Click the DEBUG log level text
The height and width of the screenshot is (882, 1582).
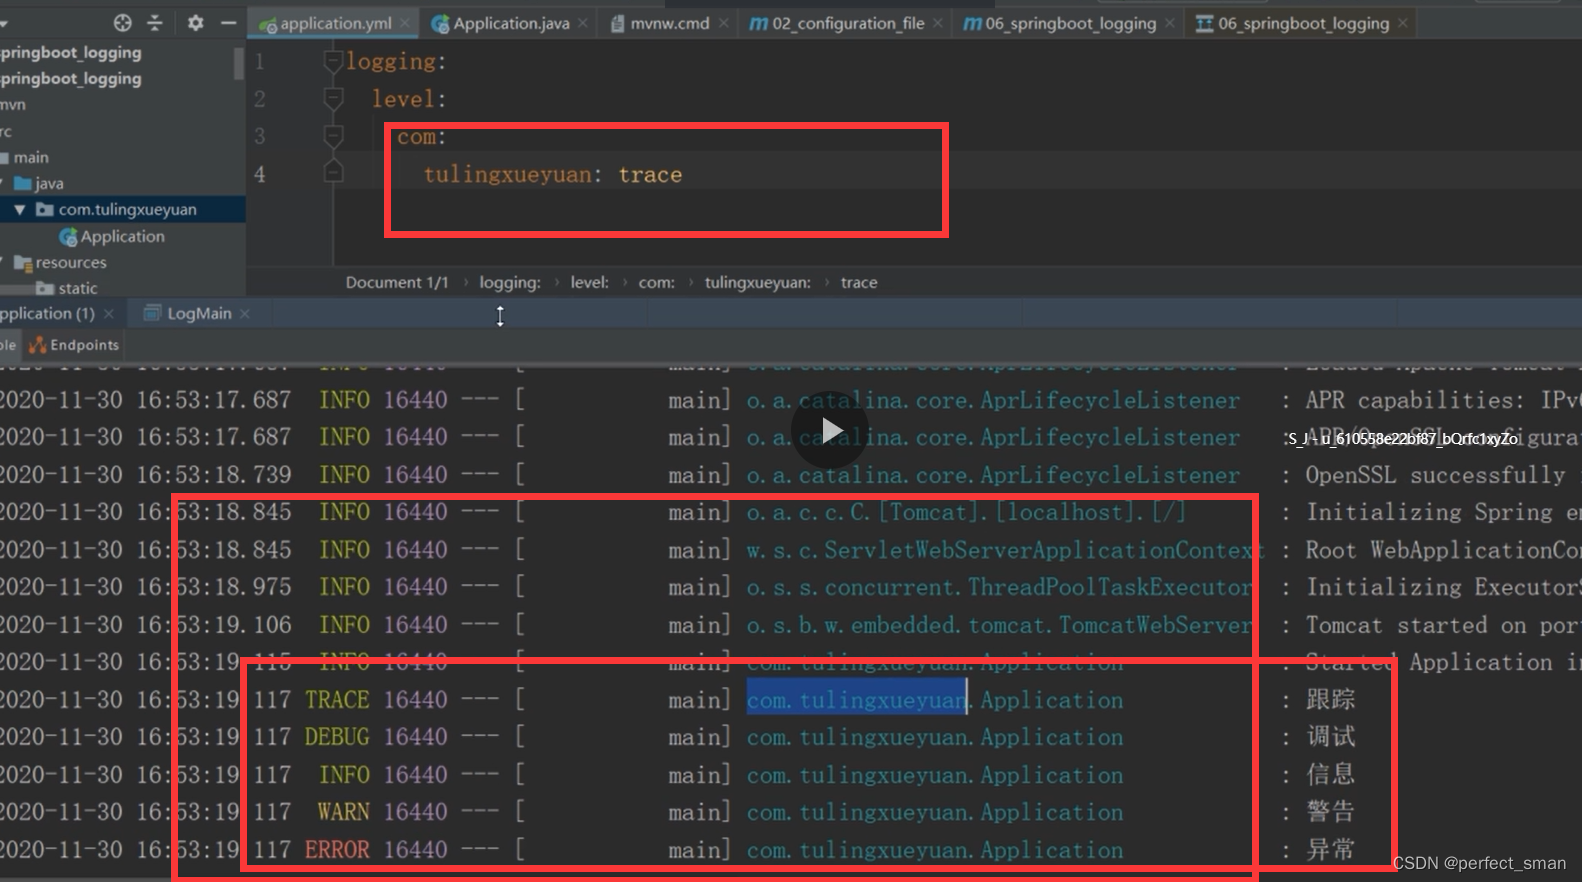(x=337, y=737)
